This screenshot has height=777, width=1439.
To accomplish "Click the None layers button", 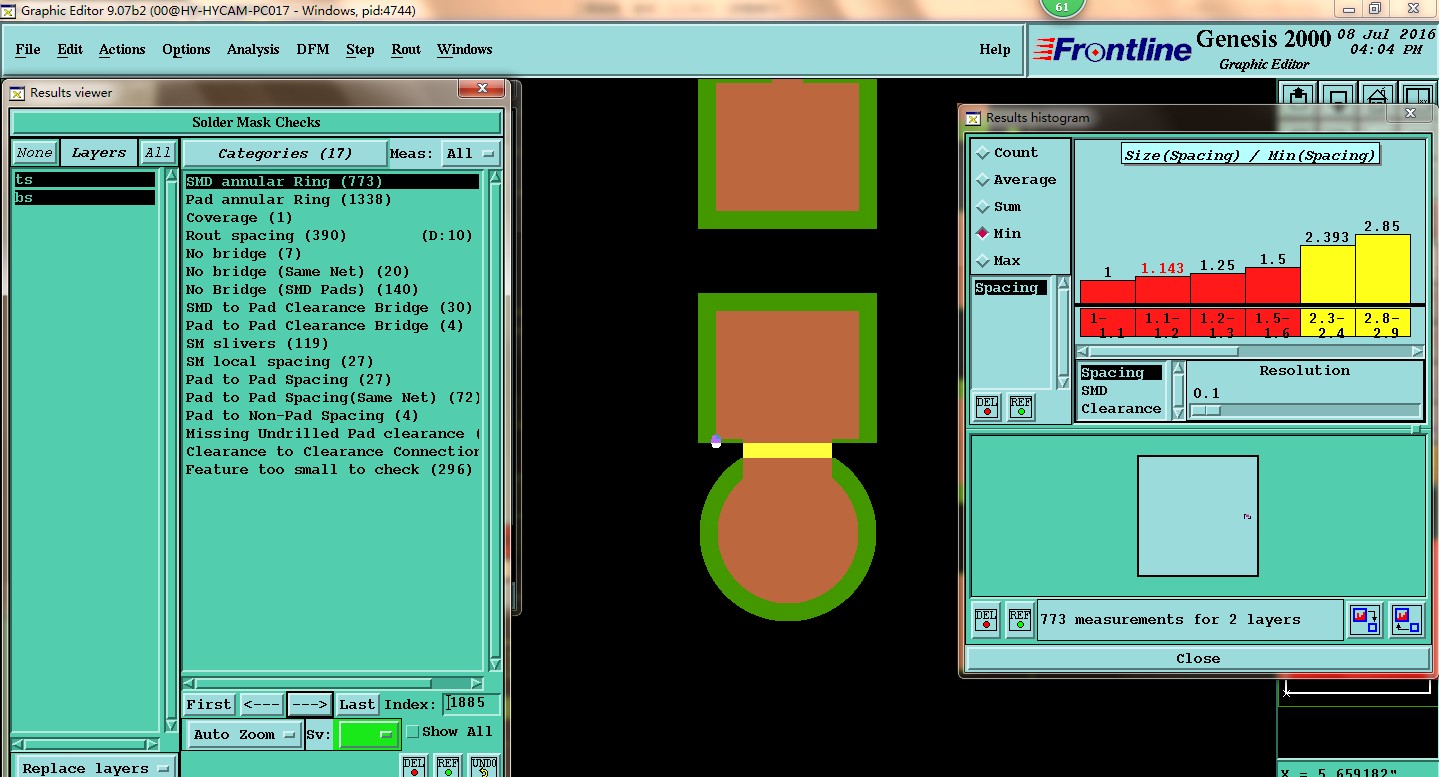I will coord(34,153).
